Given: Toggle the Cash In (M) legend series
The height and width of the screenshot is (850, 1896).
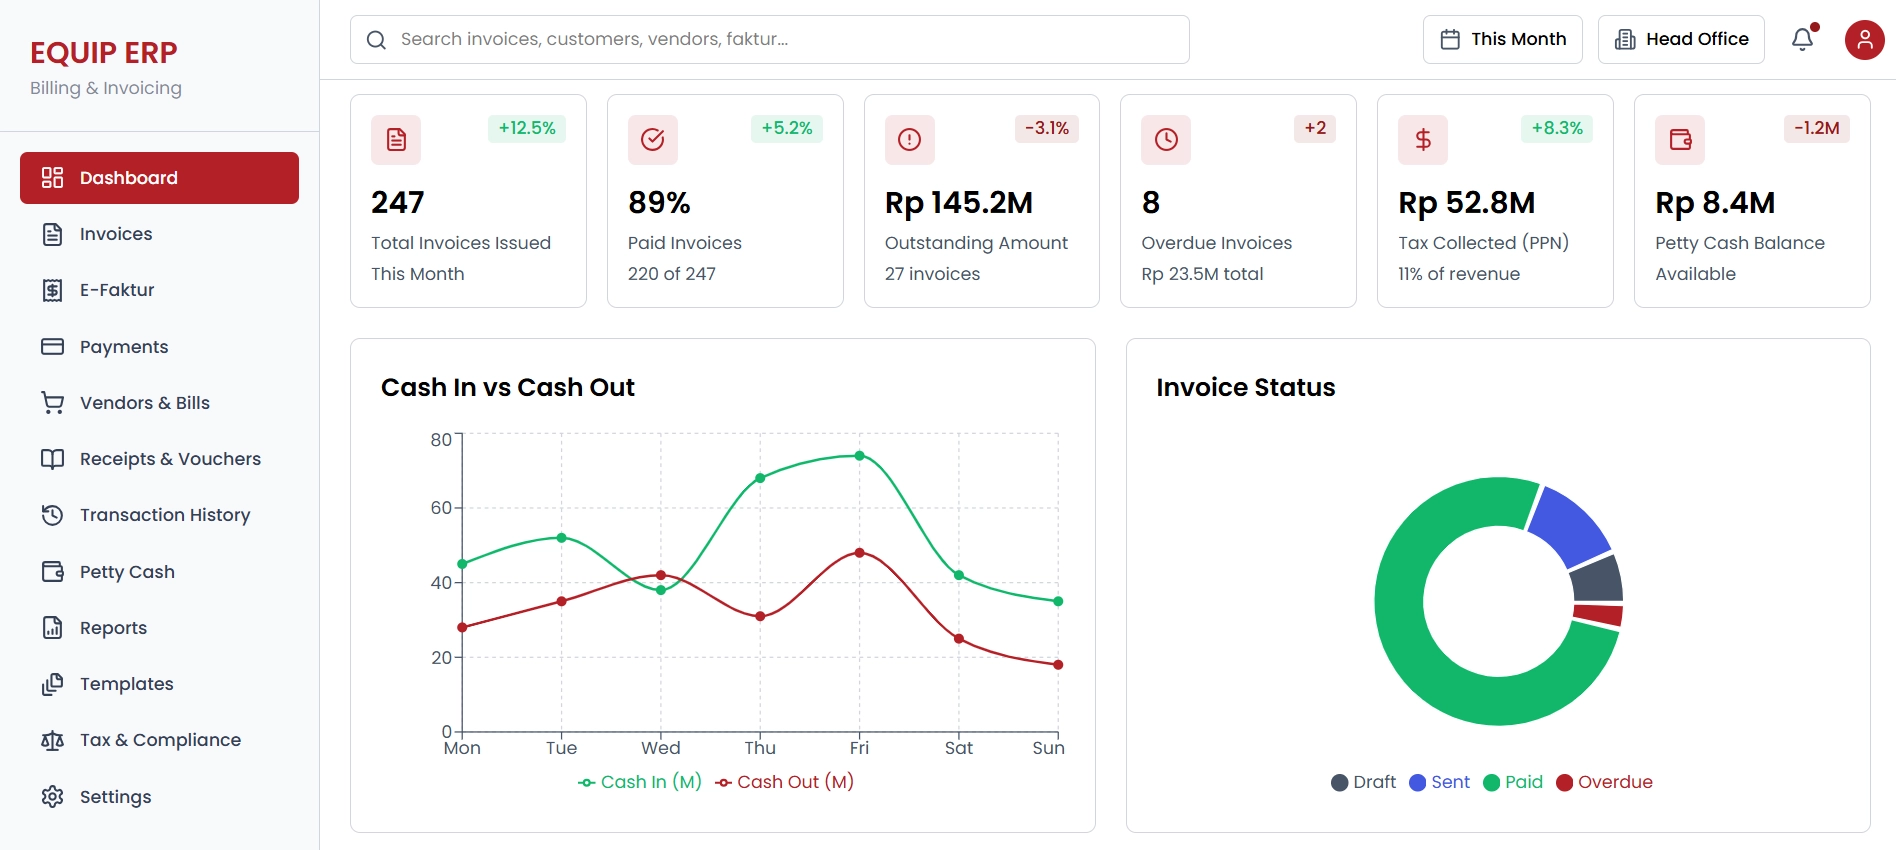Looking at the screenshot, I should point(640,782).
